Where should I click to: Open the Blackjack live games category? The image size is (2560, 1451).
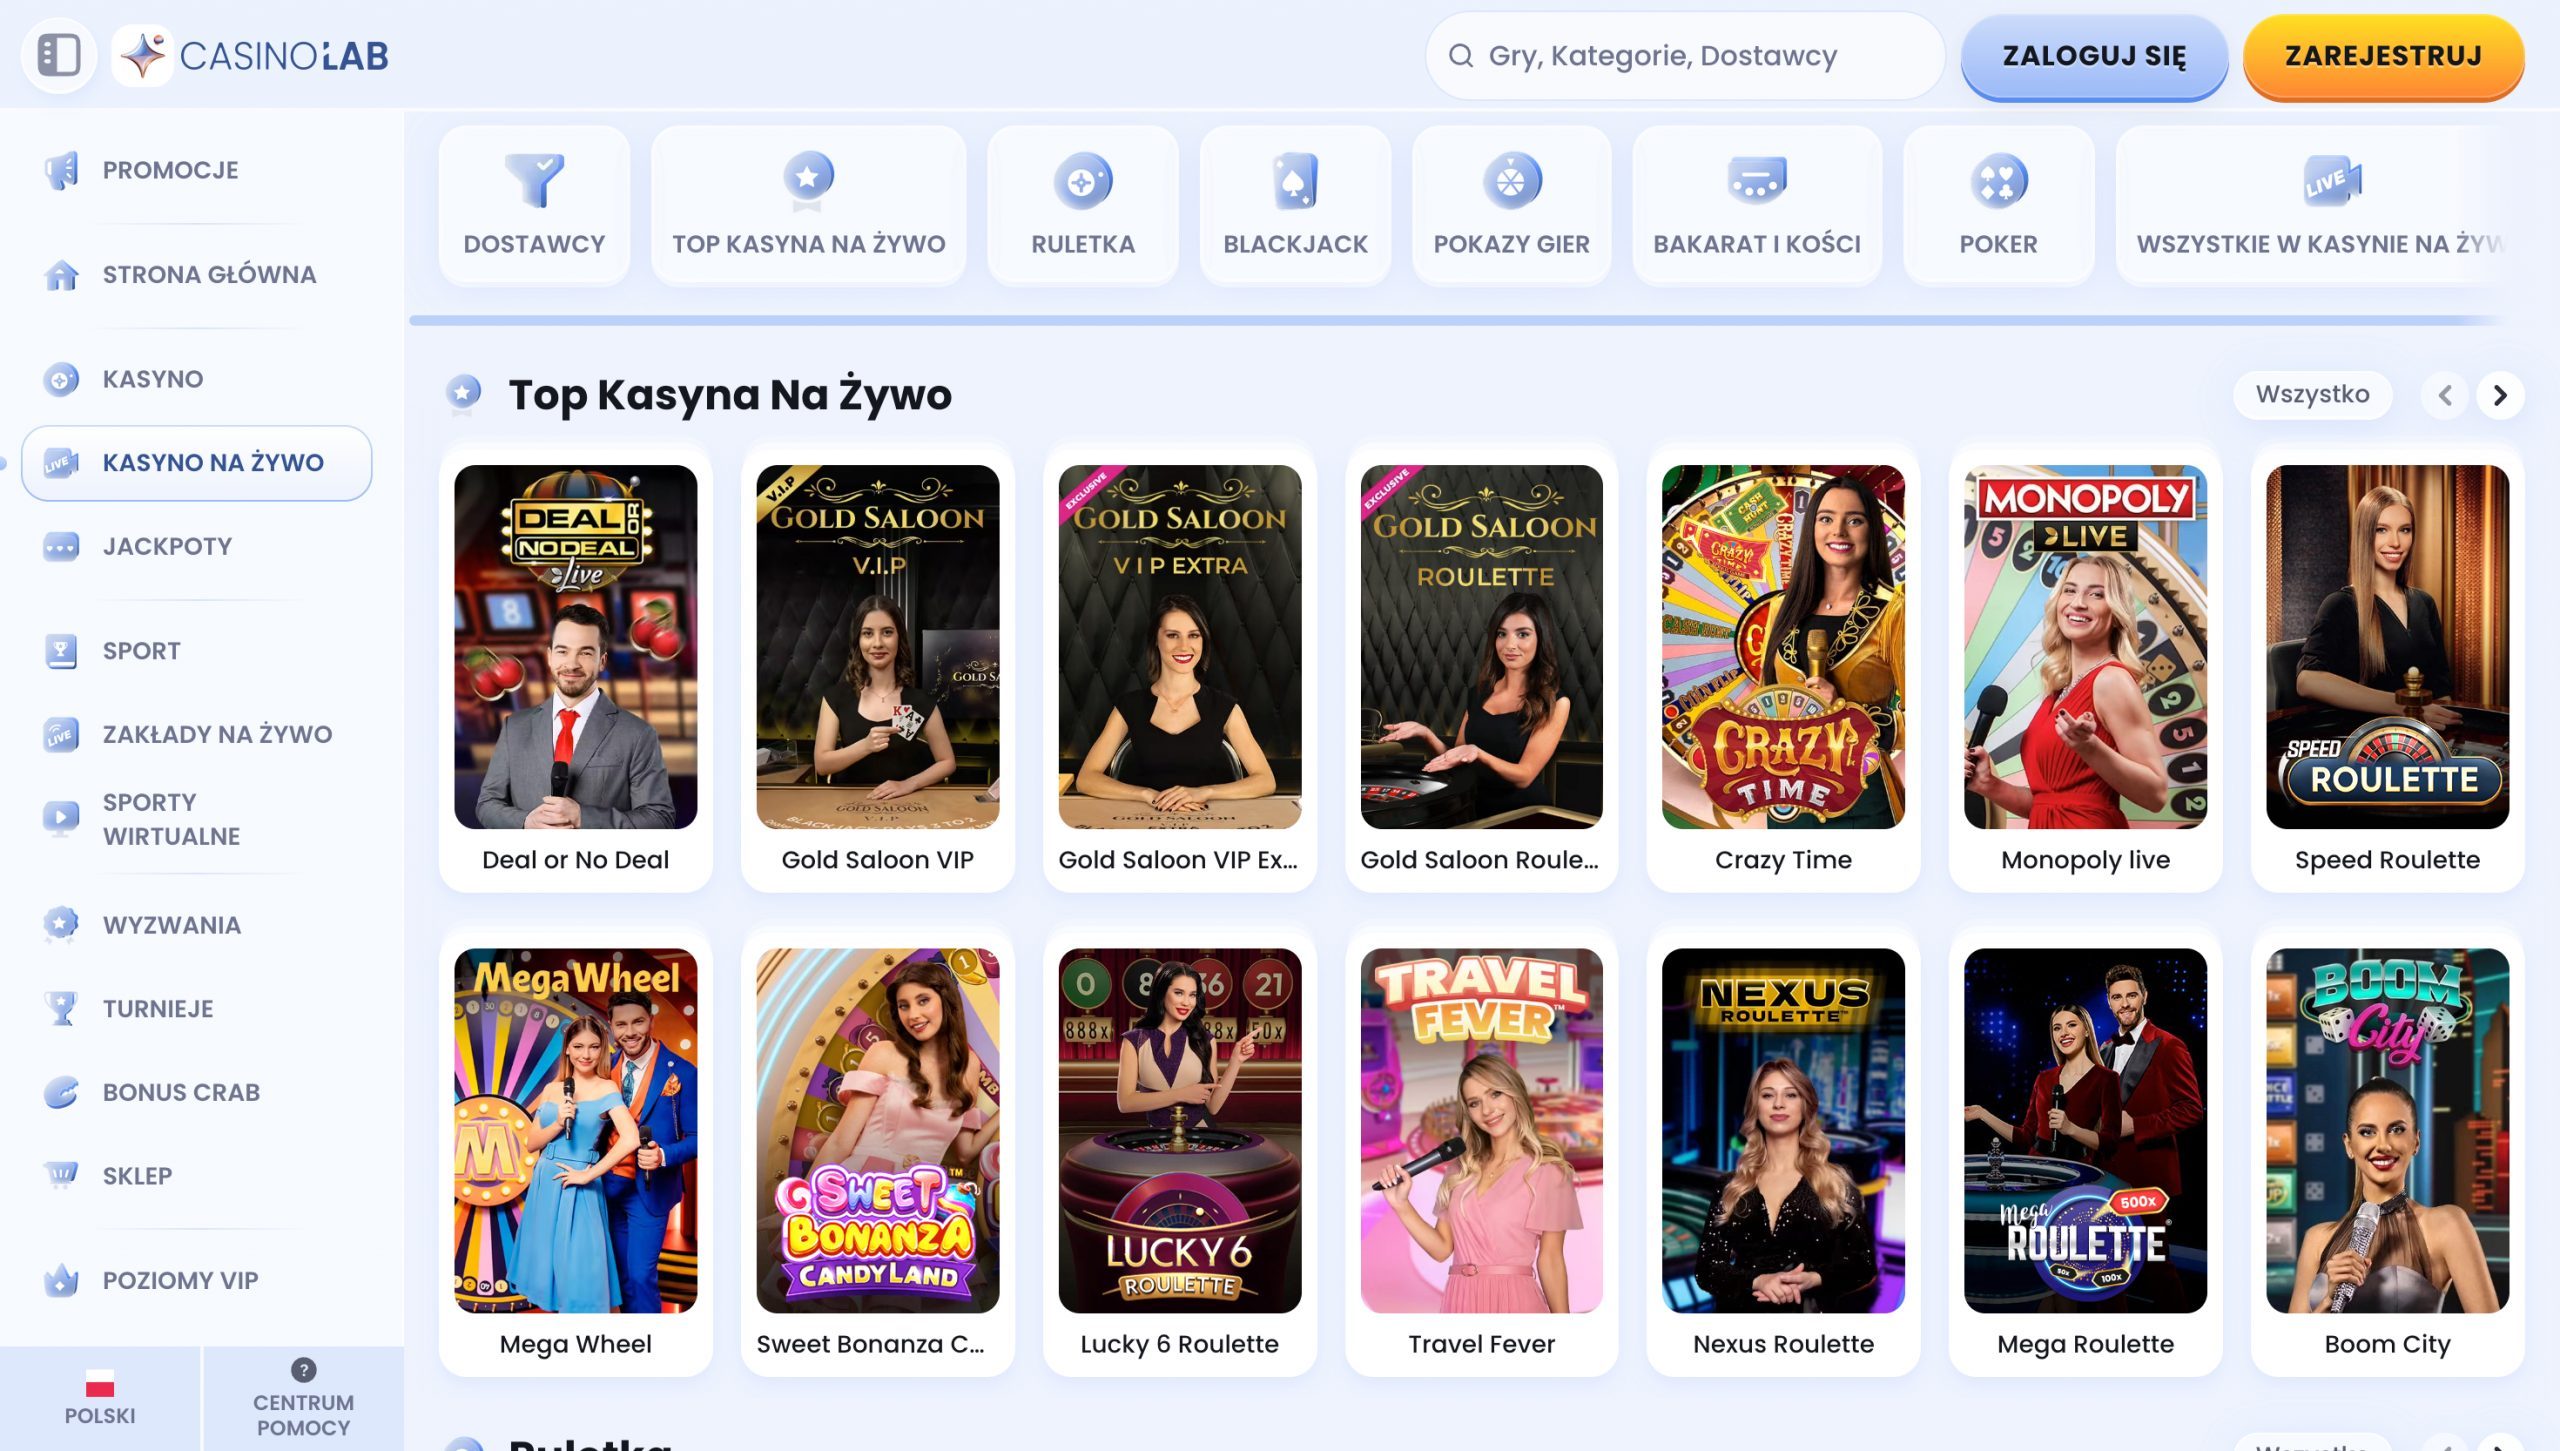click(x=1295, y=205)
